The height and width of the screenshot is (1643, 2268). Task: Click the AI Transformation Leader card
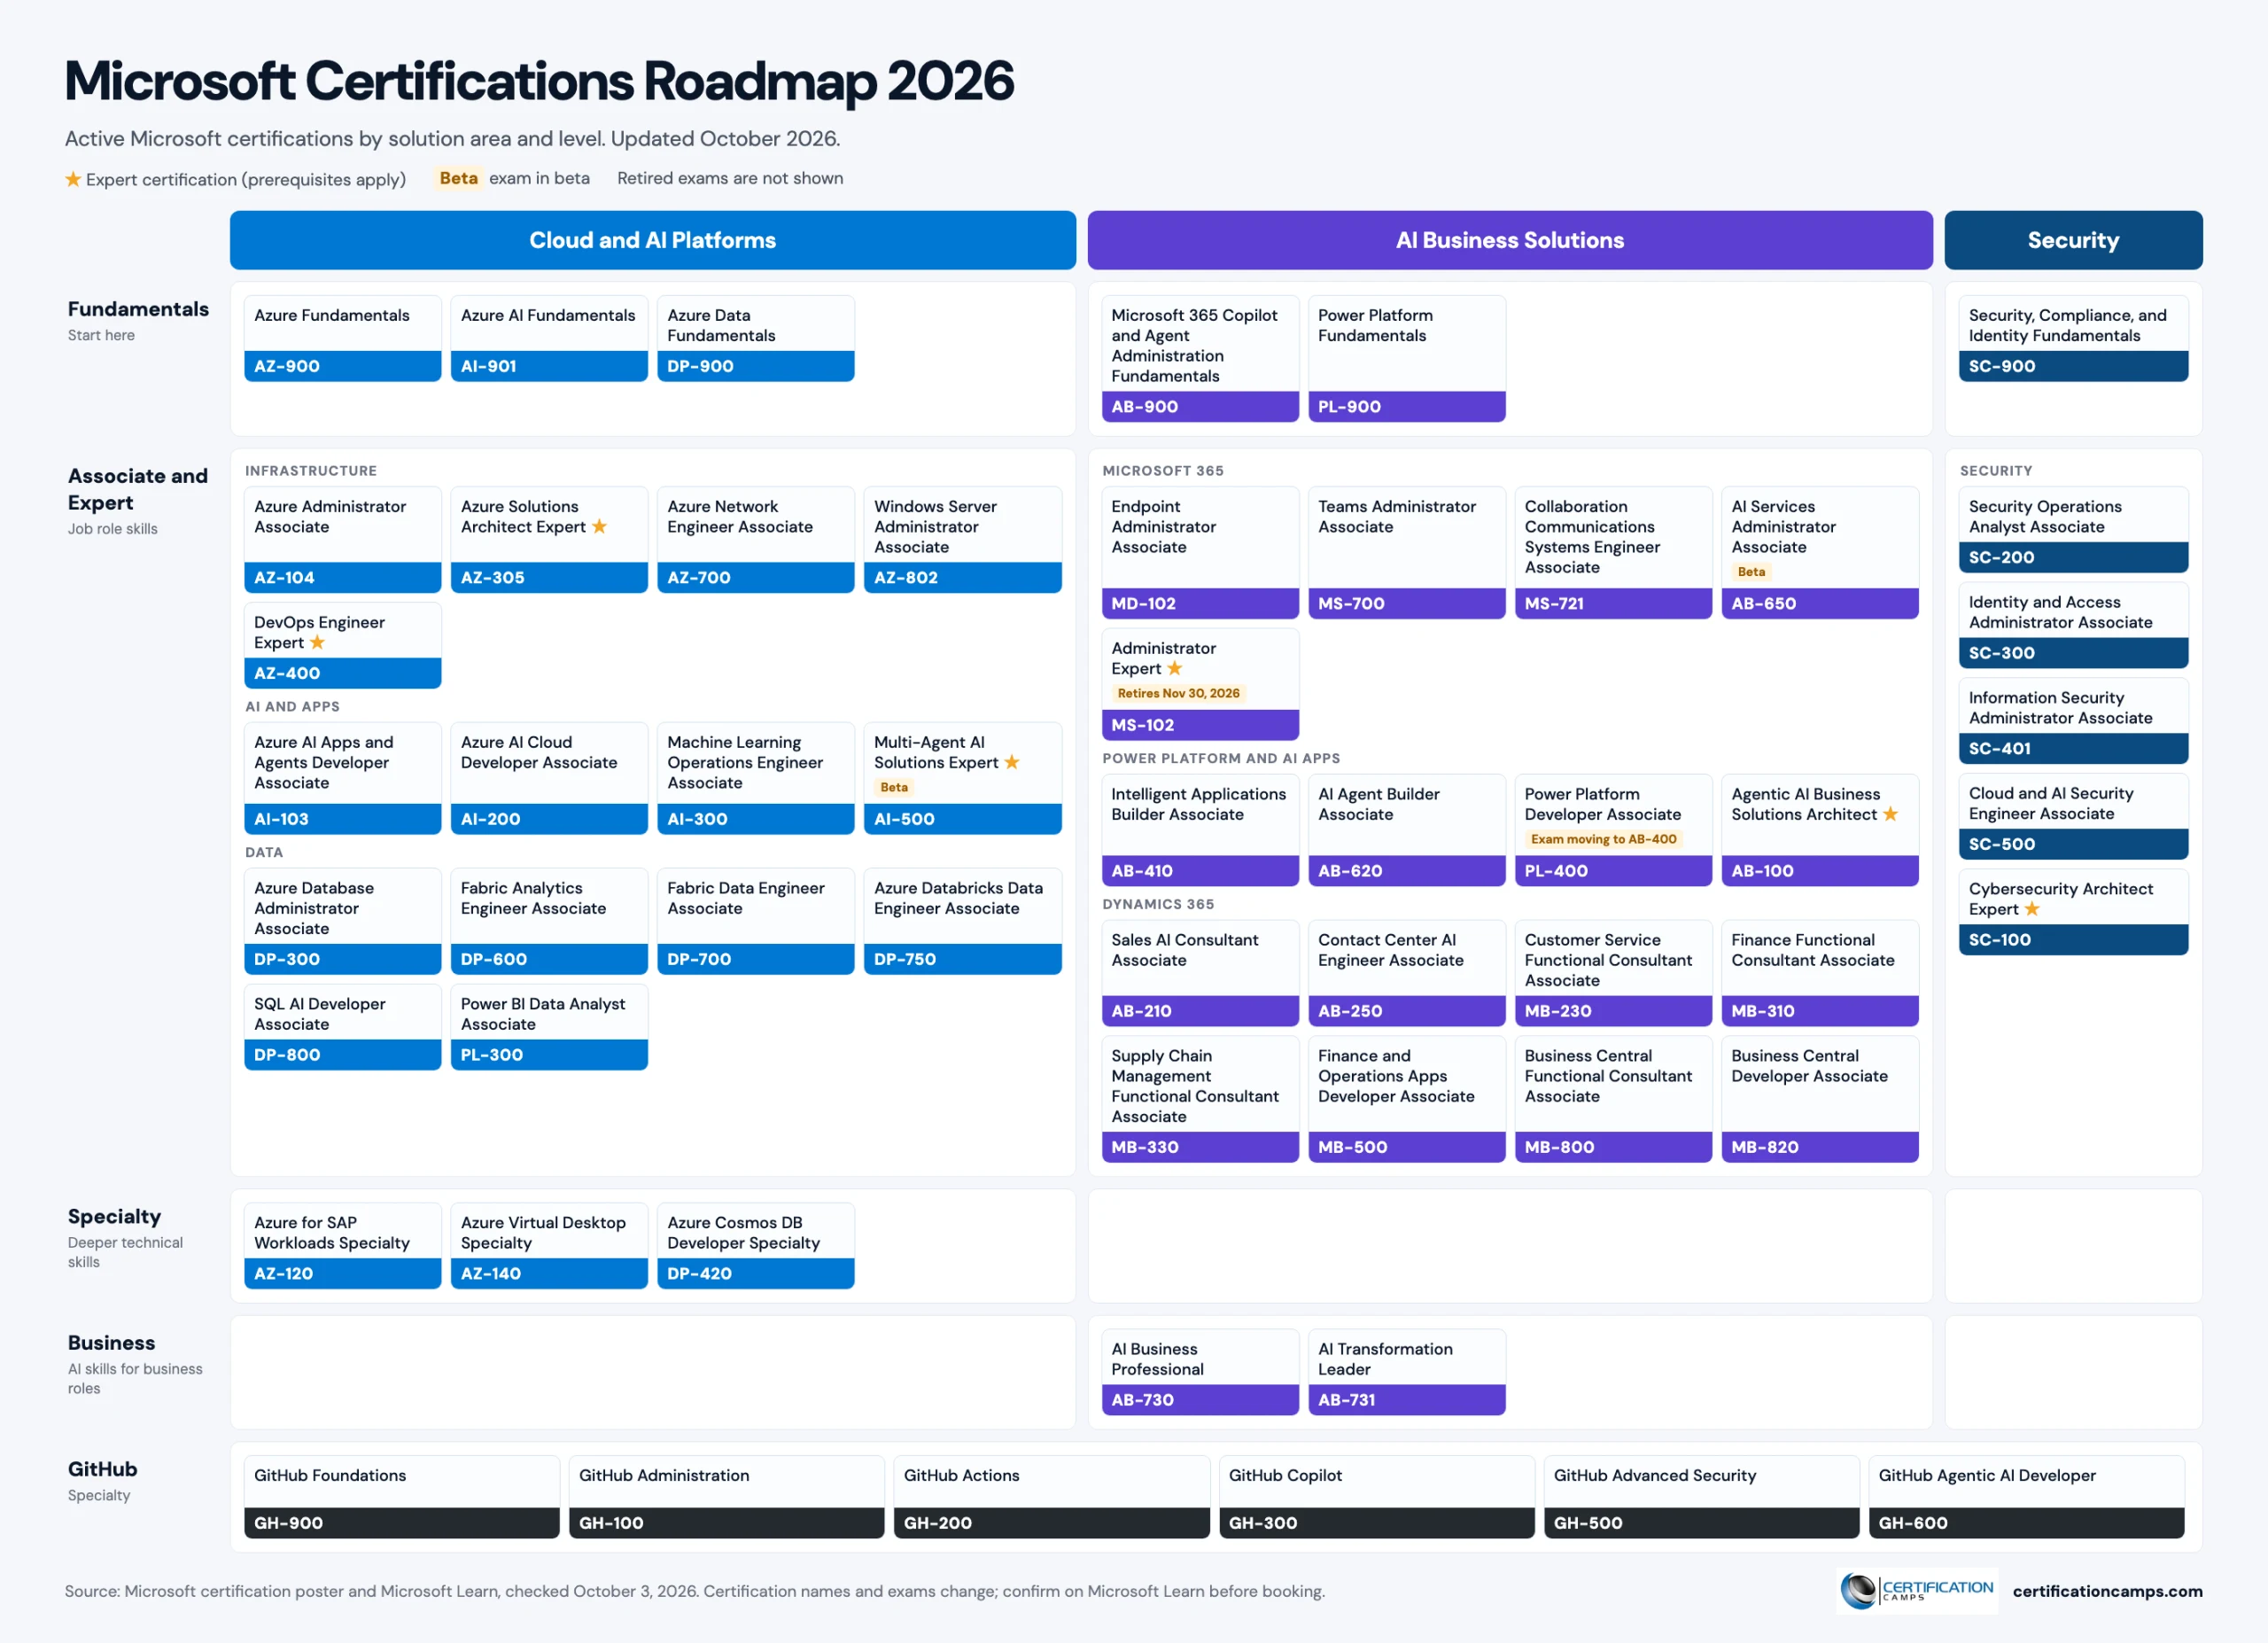(1407, 1372)
